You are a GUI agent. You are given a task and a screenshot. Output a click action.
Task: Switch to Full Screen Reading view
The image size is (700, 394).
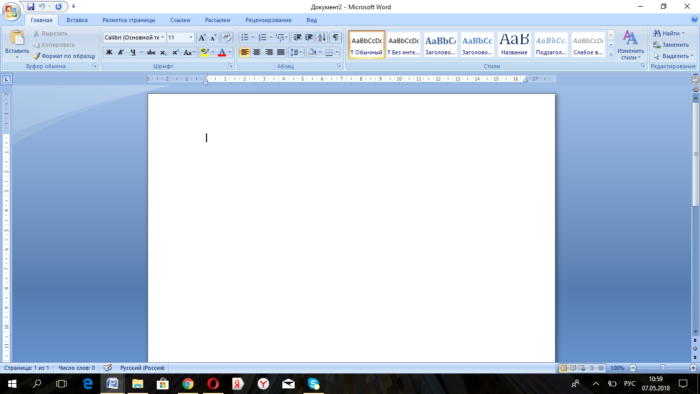[573, 368]
